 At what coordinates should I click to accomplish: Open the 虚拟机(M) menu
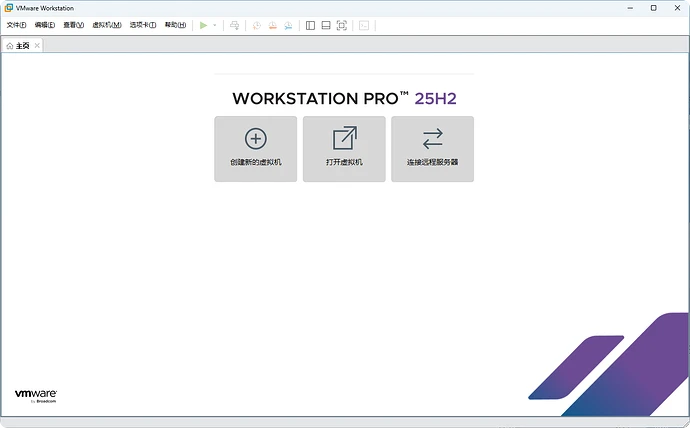(x=106, y=25)
